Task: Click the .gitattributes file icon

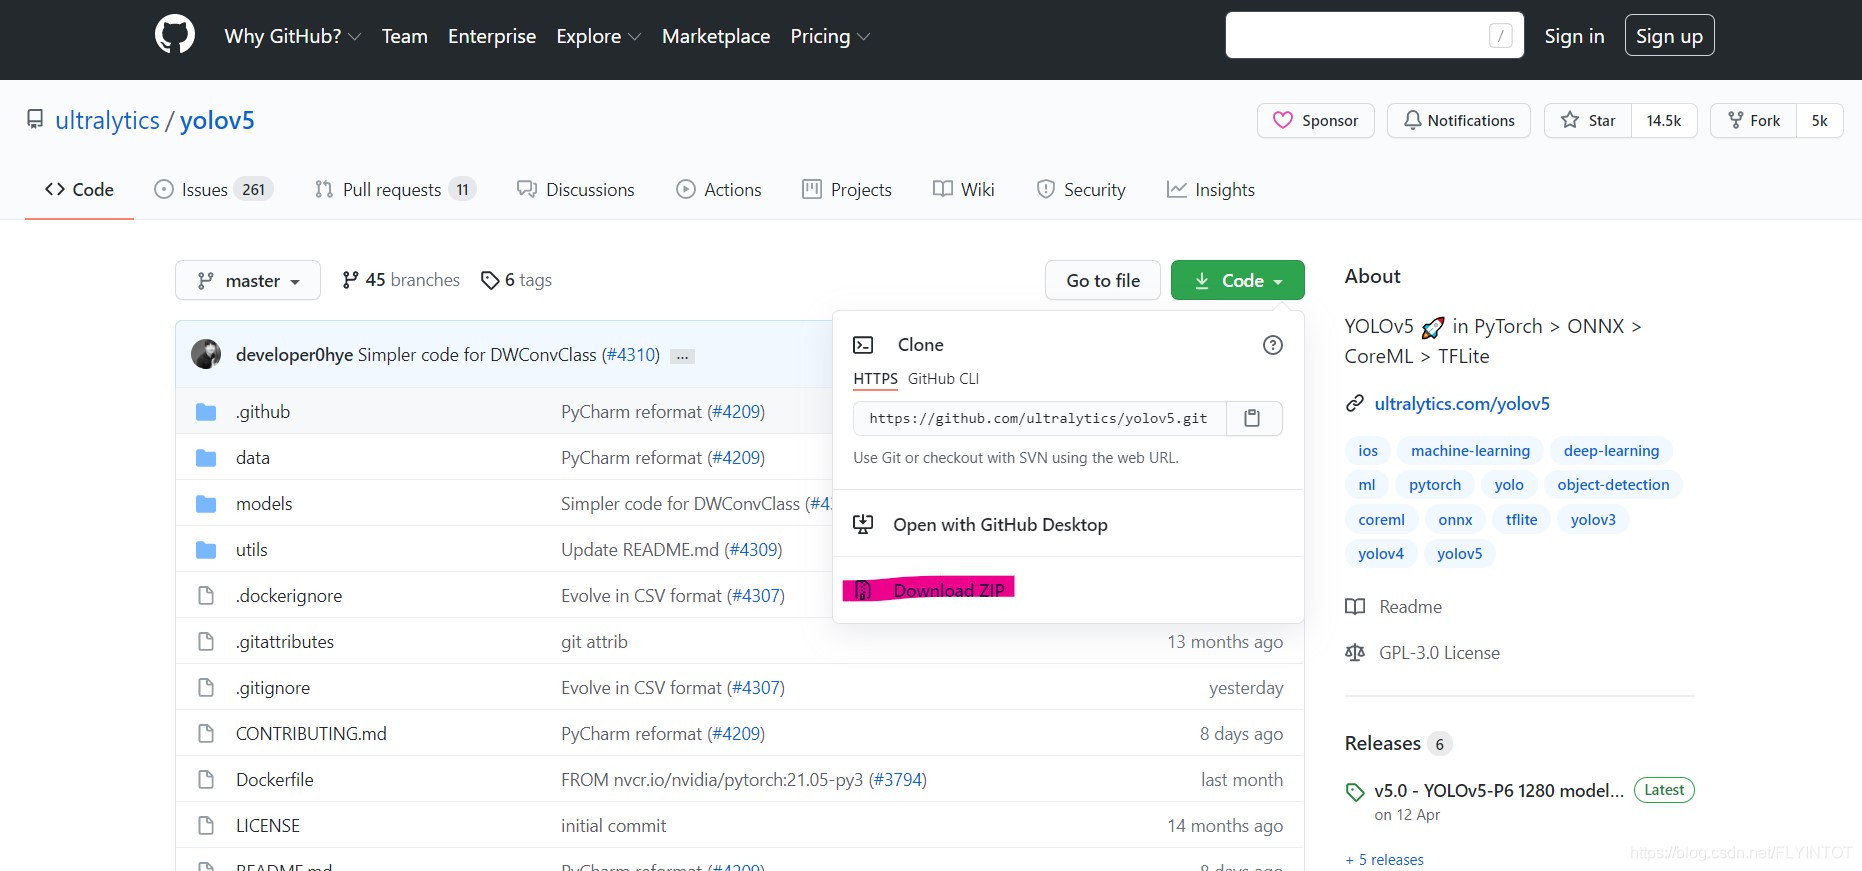Action: coord(206,642)
